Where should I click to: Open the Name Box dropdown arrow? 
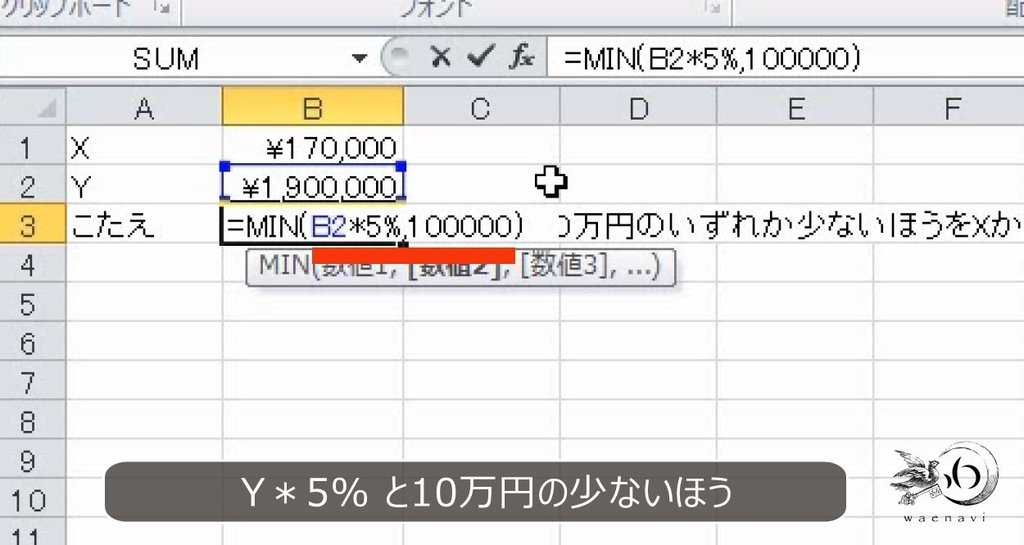click(x=359, y=59)
